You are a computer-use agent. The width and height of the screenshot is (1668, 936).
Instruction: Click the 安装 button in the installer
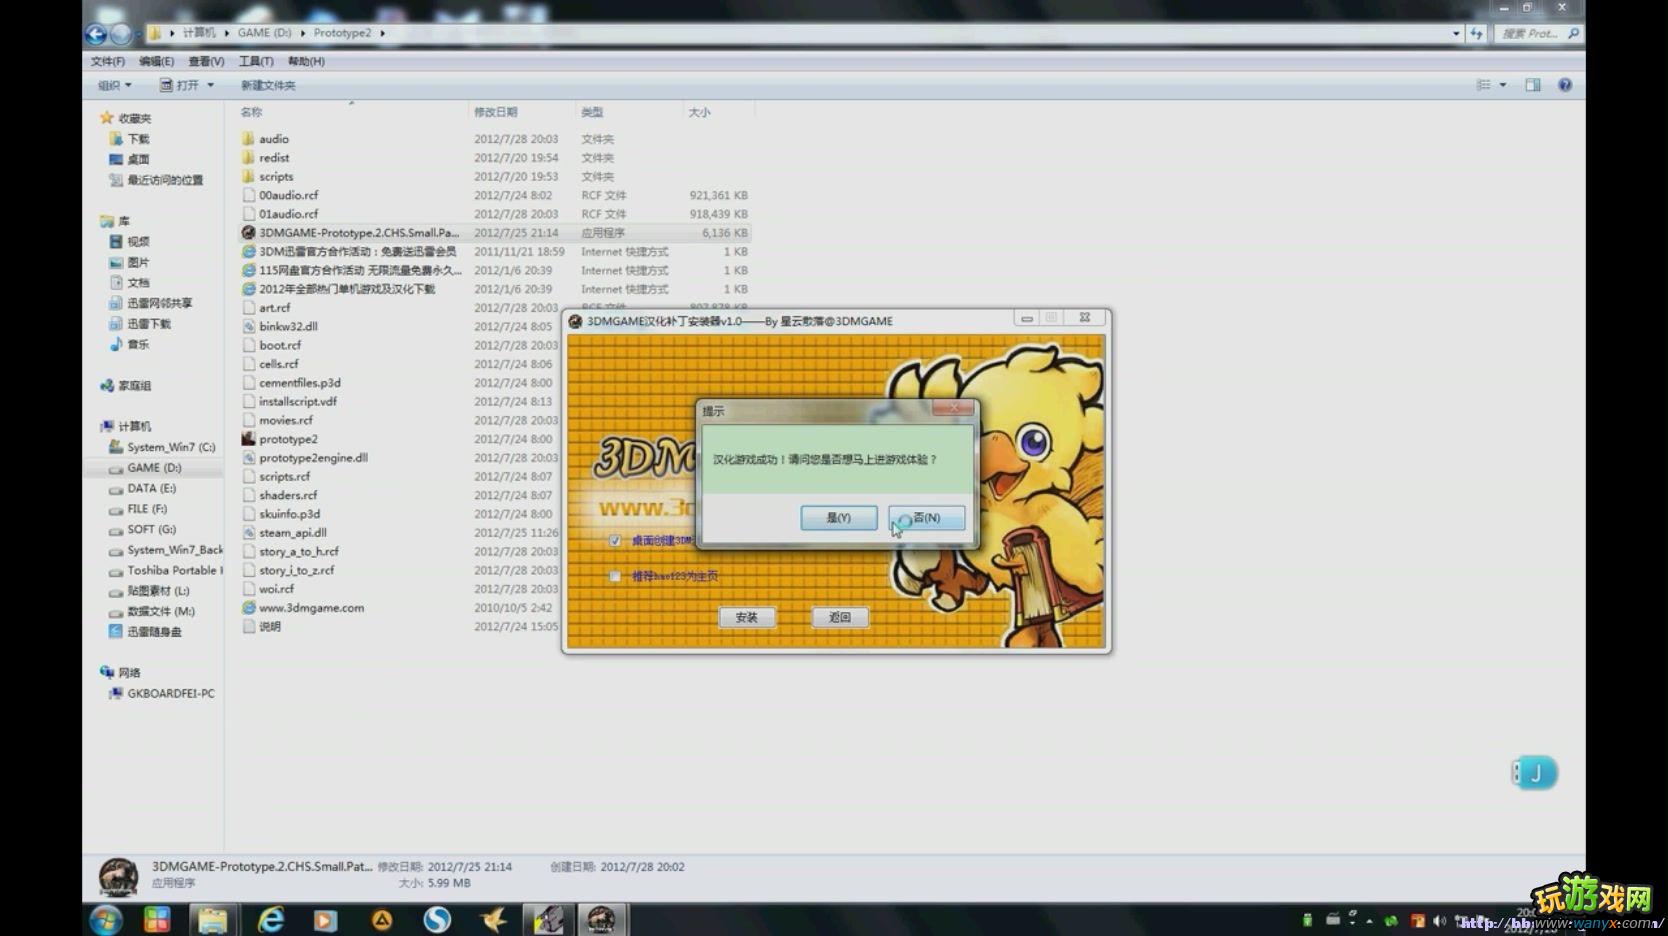click(747, 617)
